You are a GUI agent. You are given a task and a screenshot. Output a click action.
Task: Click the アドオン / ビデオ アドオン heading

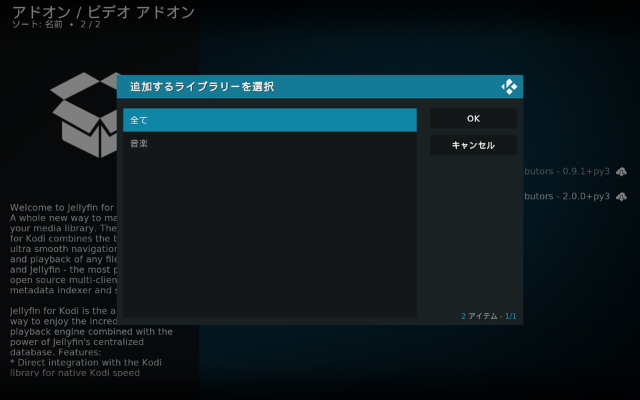point(103,12)
